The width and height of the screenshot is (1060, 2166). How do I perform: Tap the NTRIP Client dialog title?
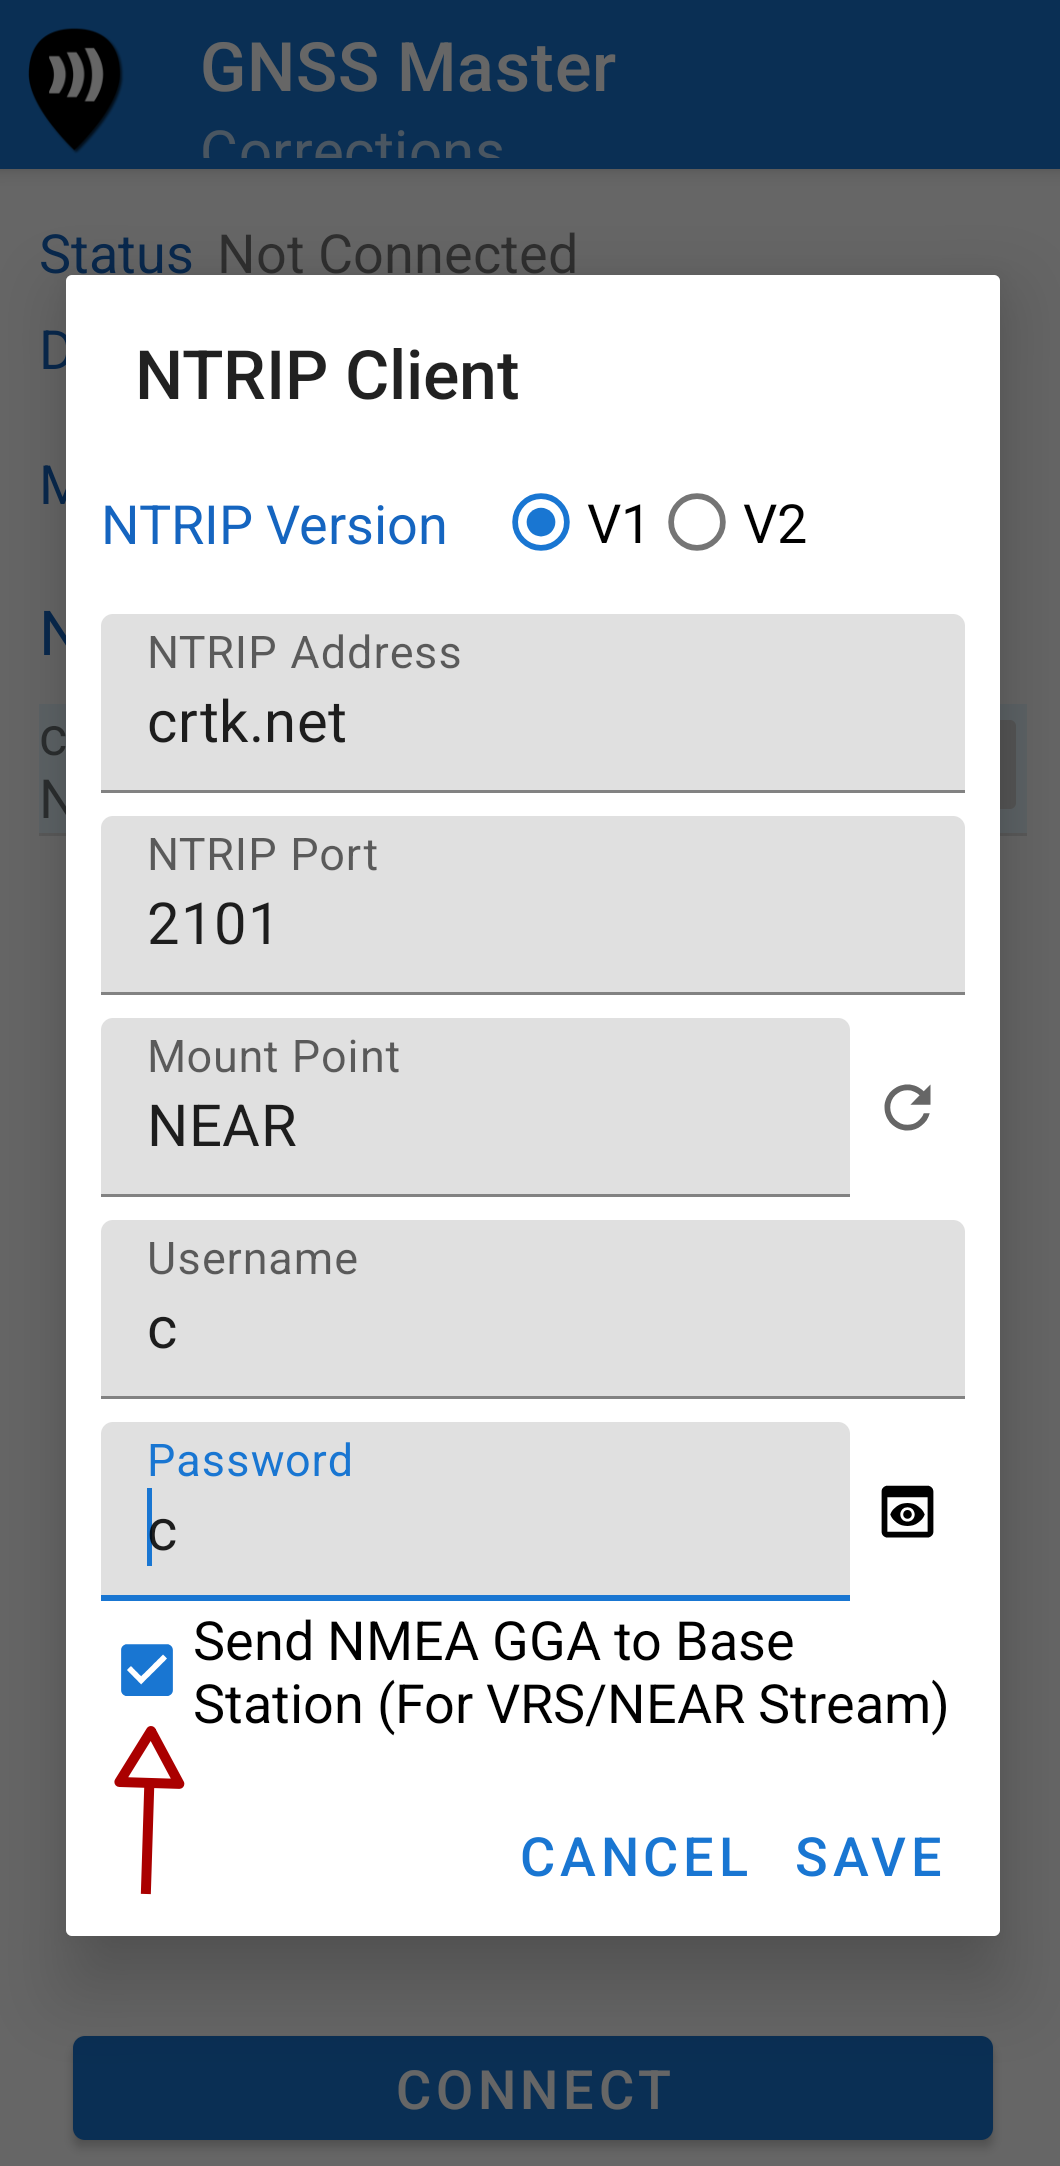tap(327, 376)
